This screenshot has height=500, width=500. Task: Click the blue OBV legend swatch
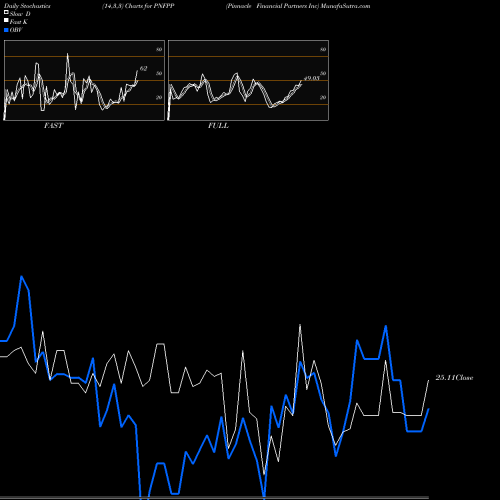6,30
